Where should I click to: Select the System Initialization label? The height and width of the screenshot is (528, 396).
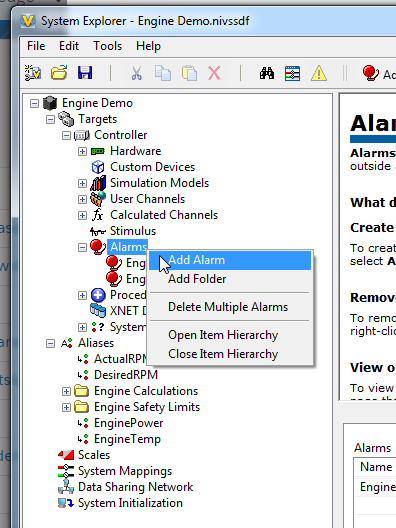[130, 503]
